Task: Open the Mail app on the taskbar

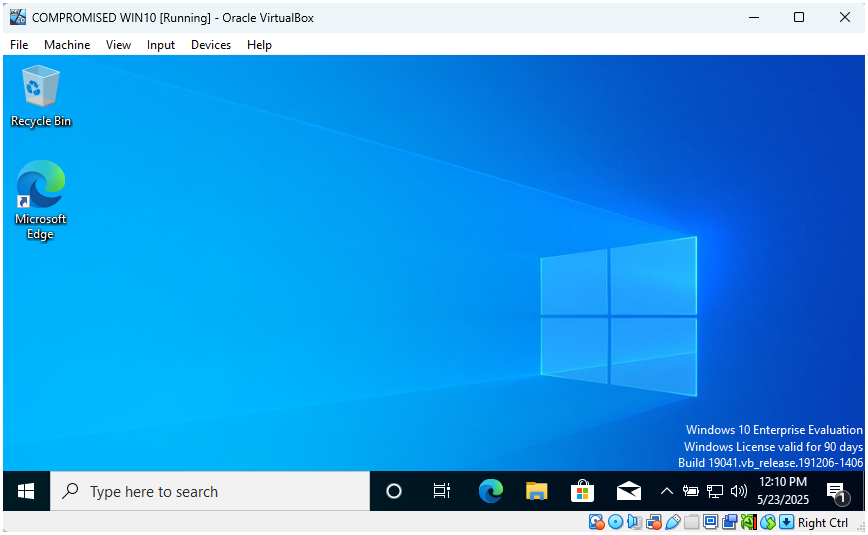Action: click(629, 491)
